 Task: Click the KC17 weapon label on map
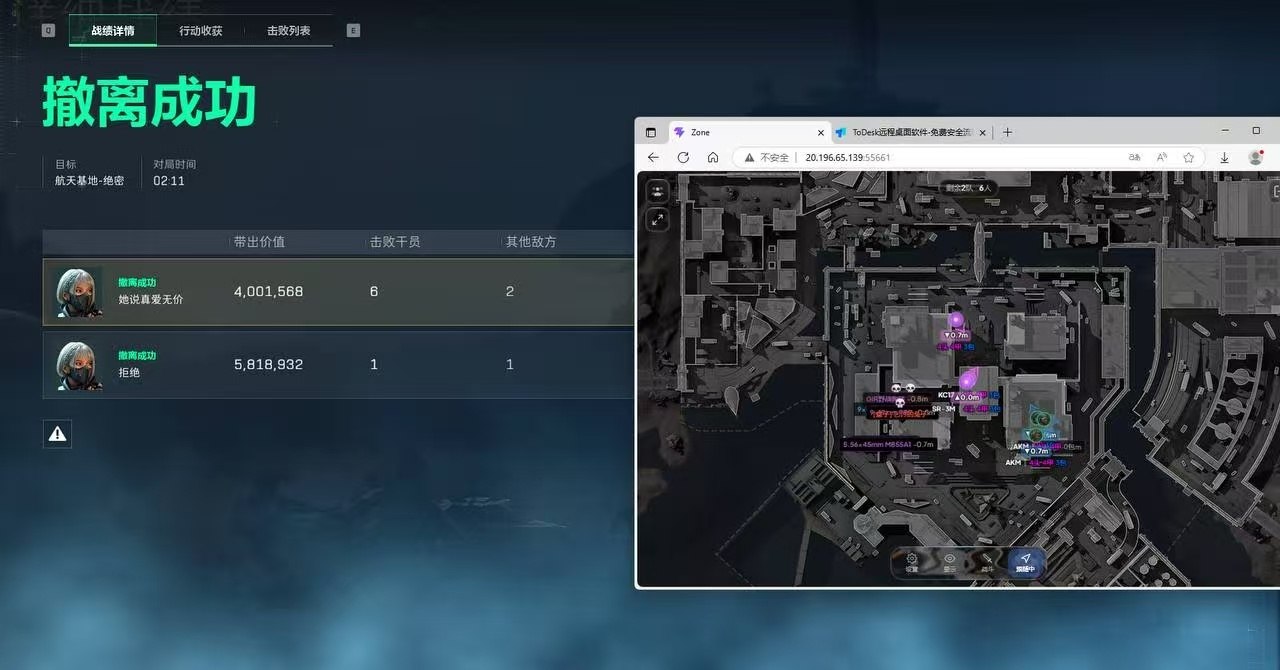(946, 395)
